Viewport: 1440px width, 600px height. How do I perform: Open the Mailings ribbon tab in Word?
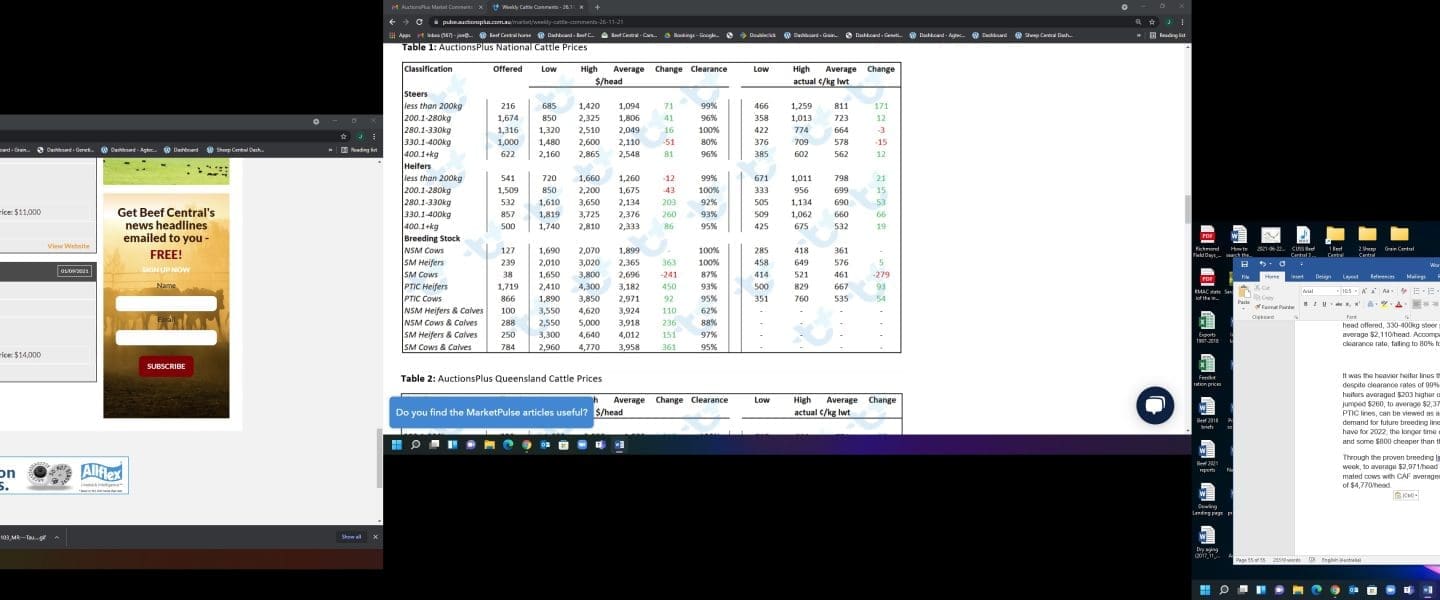click(1416, 276)
